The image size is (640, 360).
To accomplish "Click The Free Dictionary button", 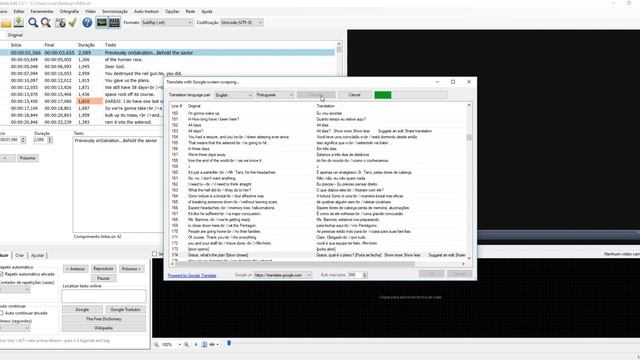I will click(104, 319).
